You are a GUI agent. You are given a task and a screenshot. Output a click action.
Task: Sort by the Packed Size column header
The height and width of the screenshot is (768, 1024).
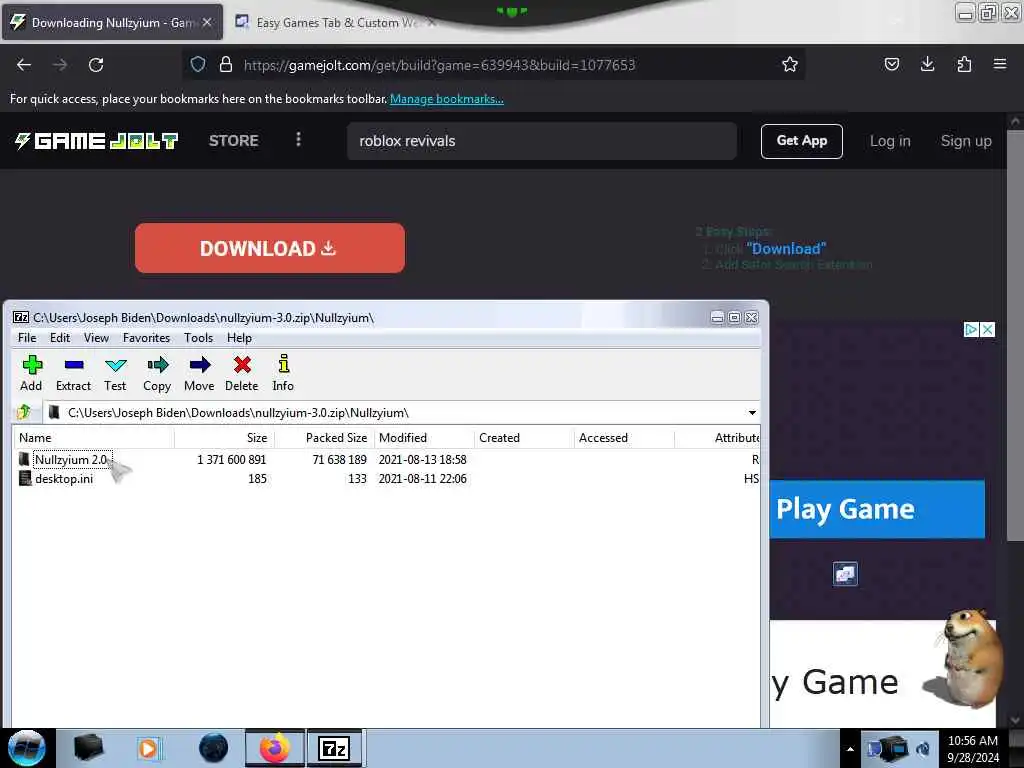pos(324,438)
